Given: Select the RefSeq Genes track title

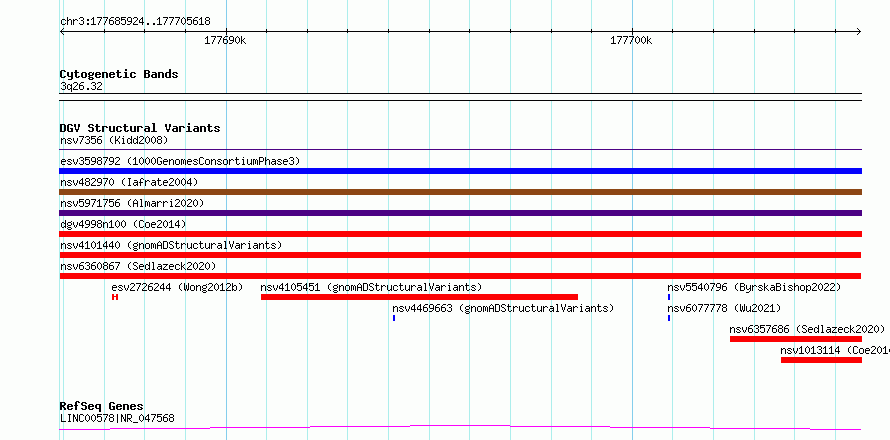Looking at the screenshot, I should coord(102,406).
